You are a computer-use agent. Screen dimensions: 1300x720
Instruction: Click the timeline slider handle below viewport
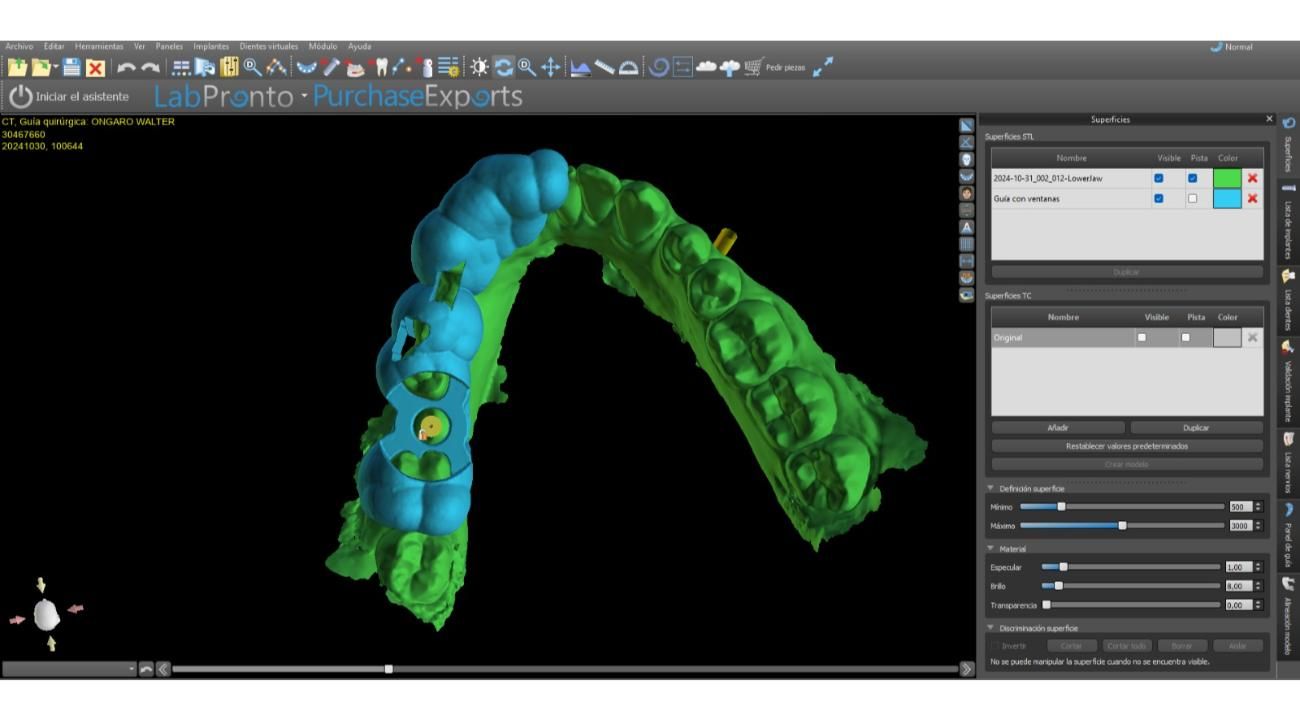tap(389, 669)
